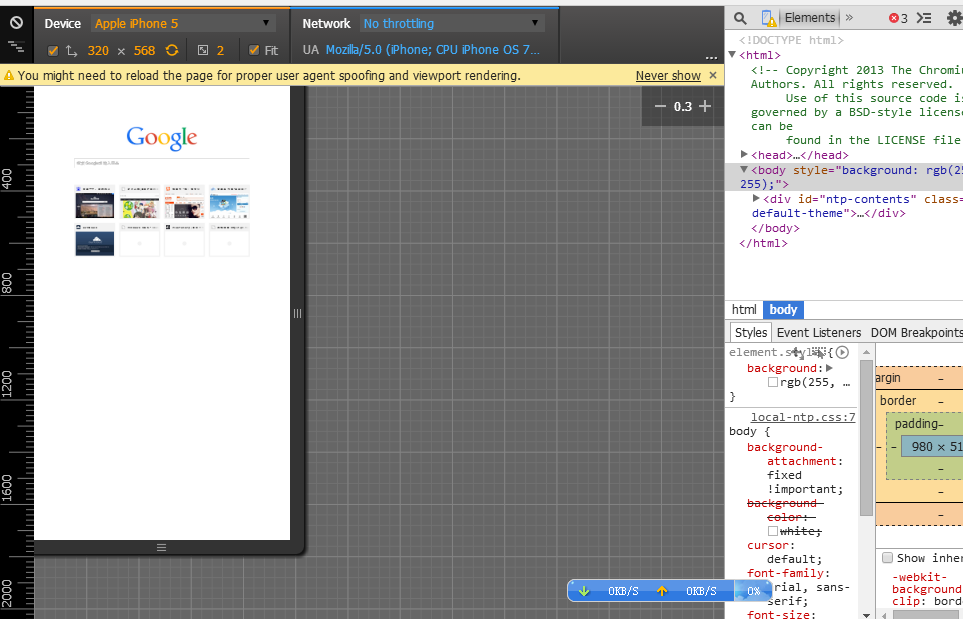This screenshot has height=619, width=963.
Task: Expand the background shorthand property triangle
Action: [829, 368]
